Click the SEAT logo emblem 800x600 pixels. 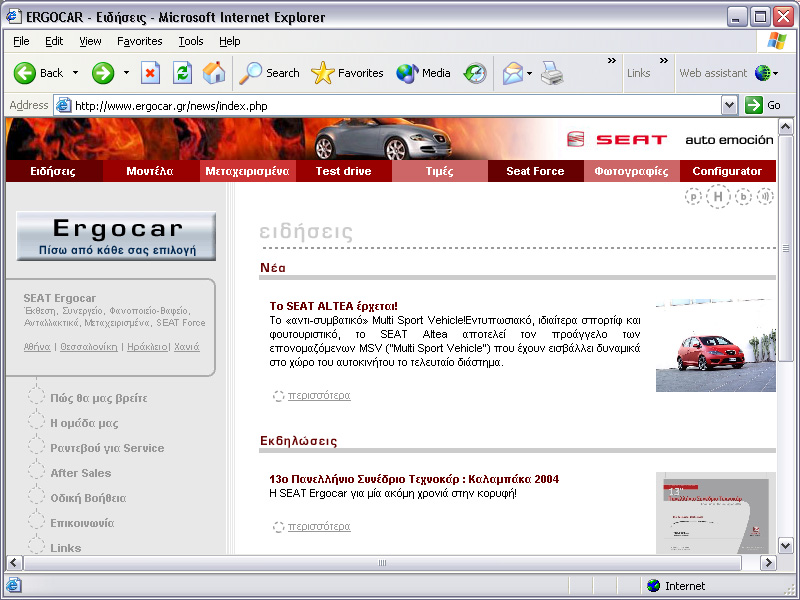click(576, 139)
